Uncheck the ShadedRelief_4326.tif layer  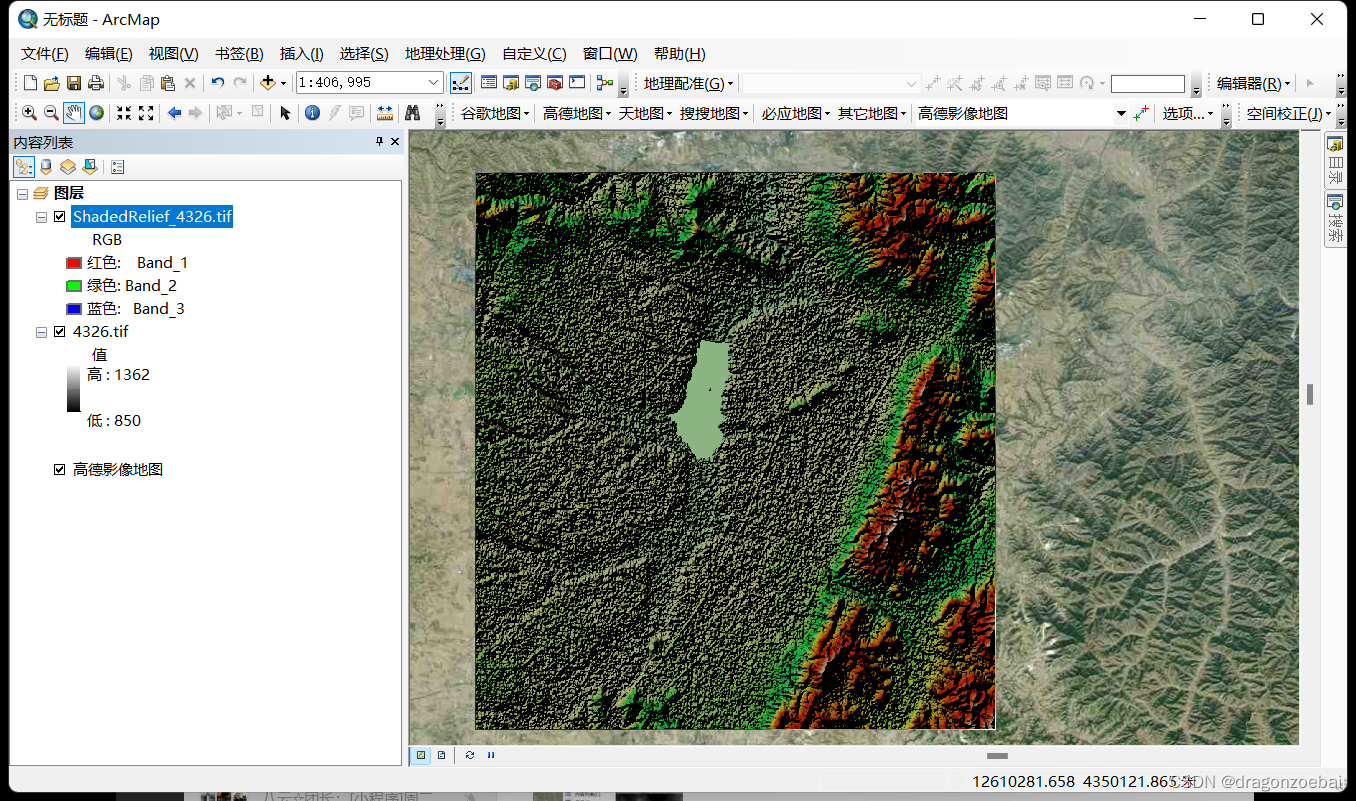[x=59, y=216]
